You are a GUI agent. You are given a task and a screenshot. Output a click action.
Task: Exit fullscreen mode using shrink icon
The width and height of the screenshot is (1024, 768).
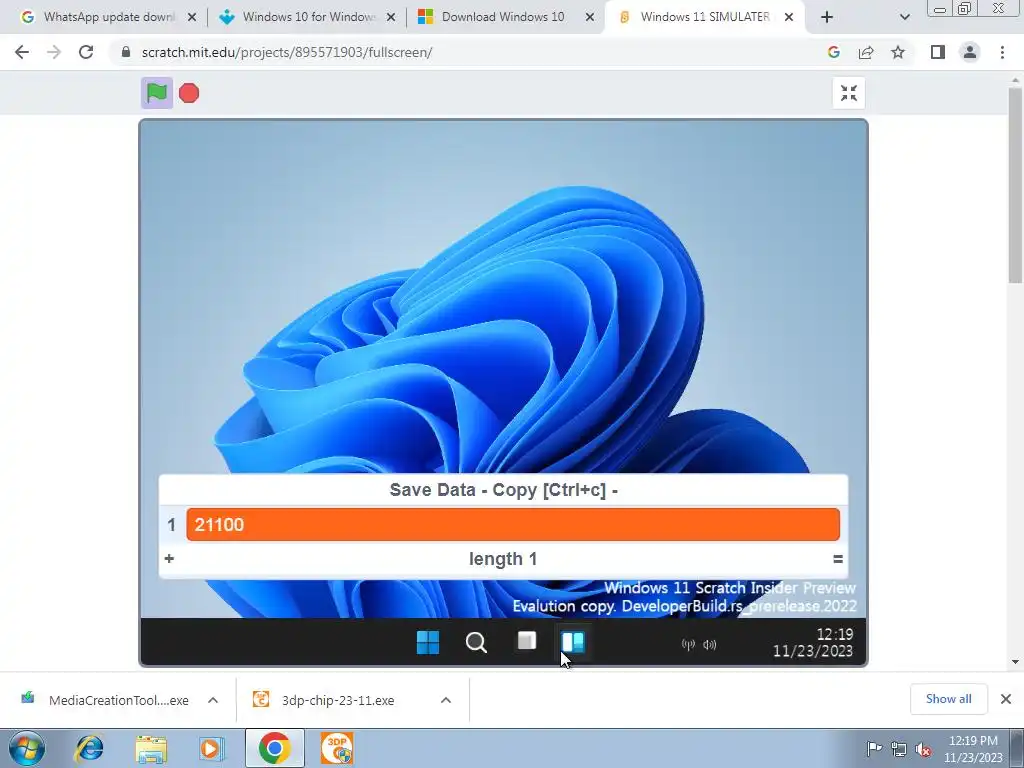pyautogui.click(x=848, y=93)
